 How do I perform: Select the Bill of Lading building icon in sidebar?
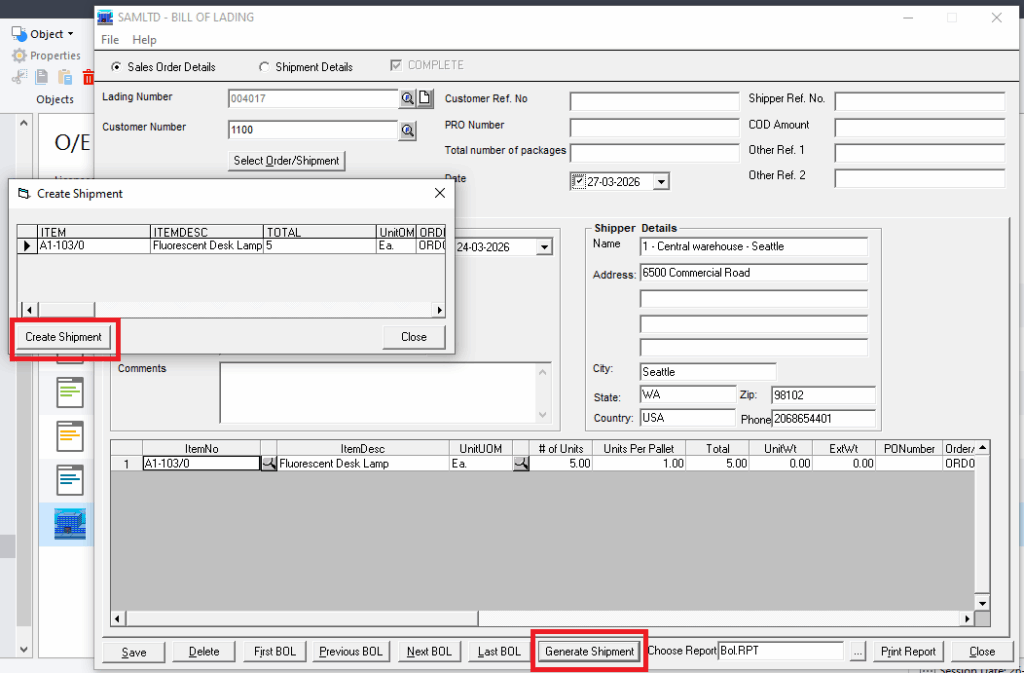click(70, 523)
